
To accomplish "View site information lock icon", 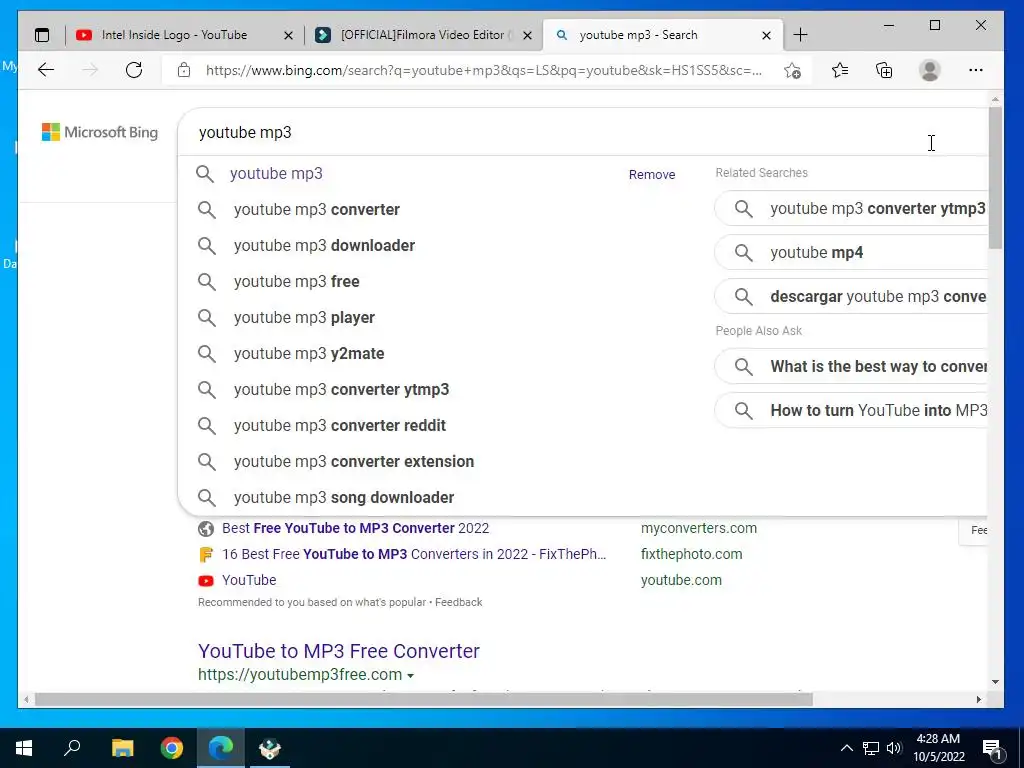I will pyautogui.click(x=184, y=70).
